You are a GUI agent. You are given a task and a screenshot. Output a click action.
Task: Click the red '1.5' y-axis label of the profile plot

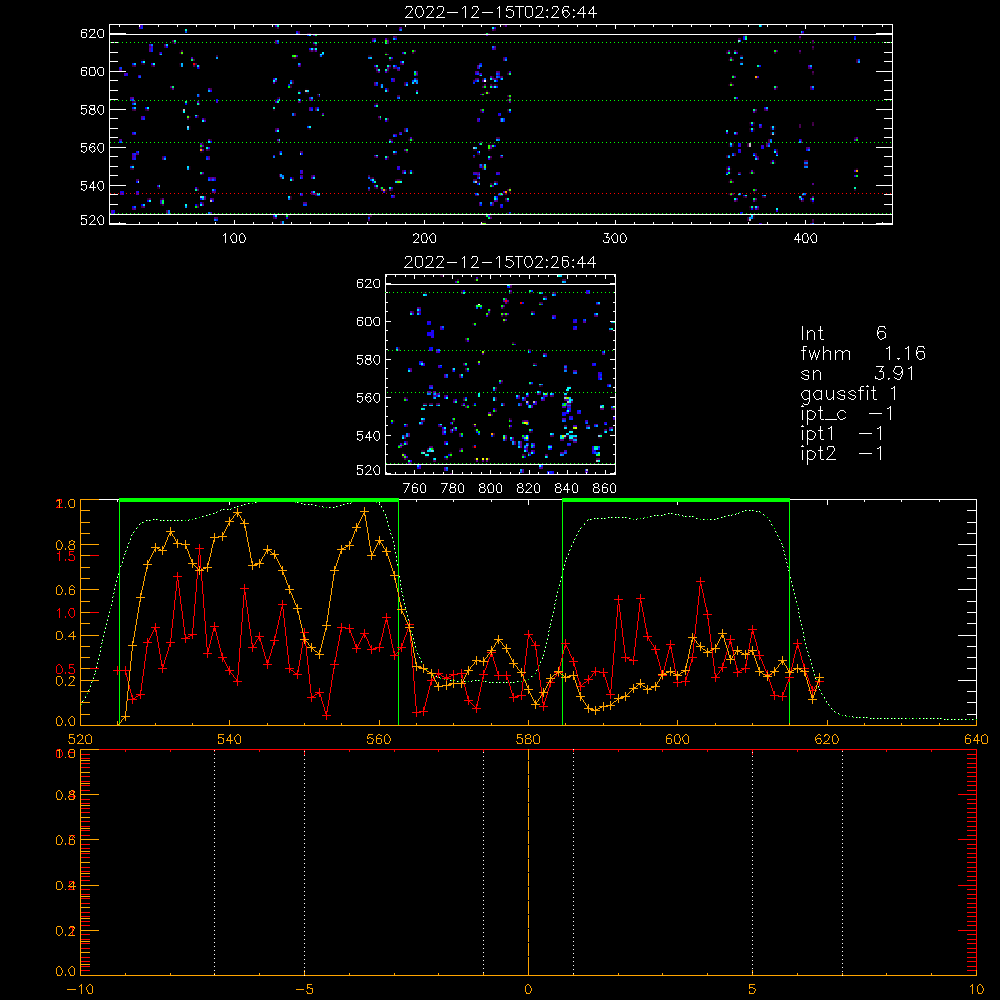[x=66, y=556]
